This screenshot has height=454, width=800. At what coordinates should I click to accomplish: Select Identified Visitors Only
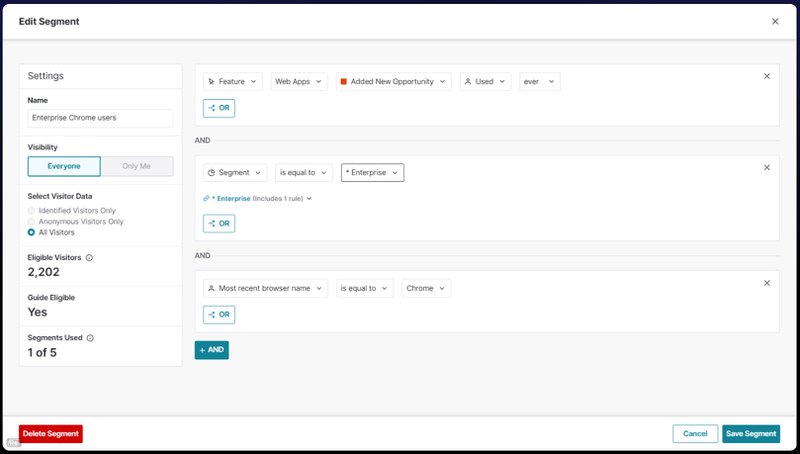(x=31, y=211)
